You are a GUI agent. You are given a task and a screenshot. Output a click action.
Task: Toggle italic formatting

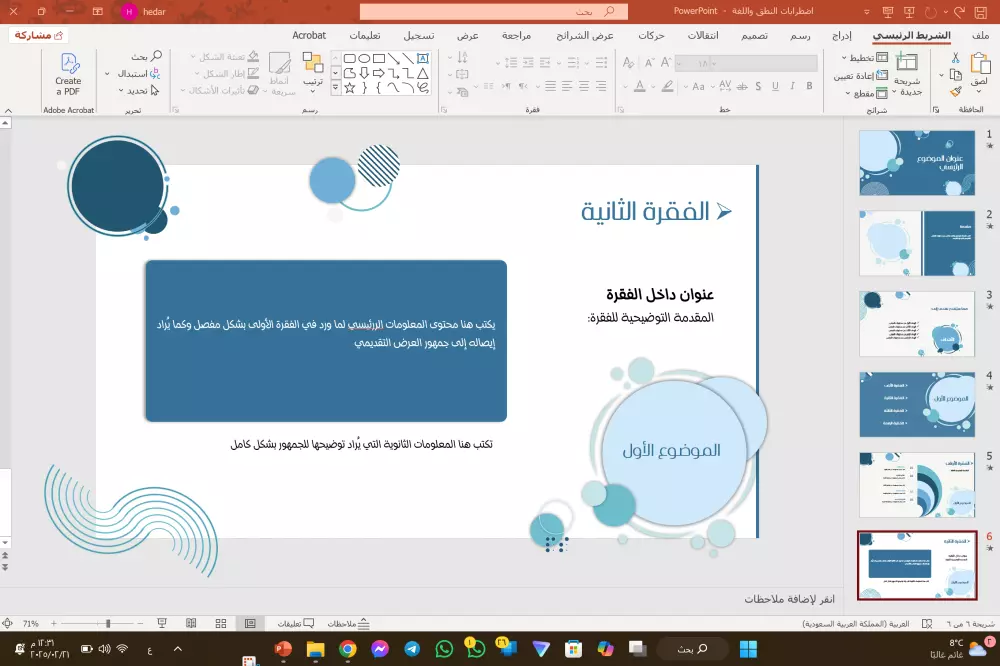pos(792,86)
